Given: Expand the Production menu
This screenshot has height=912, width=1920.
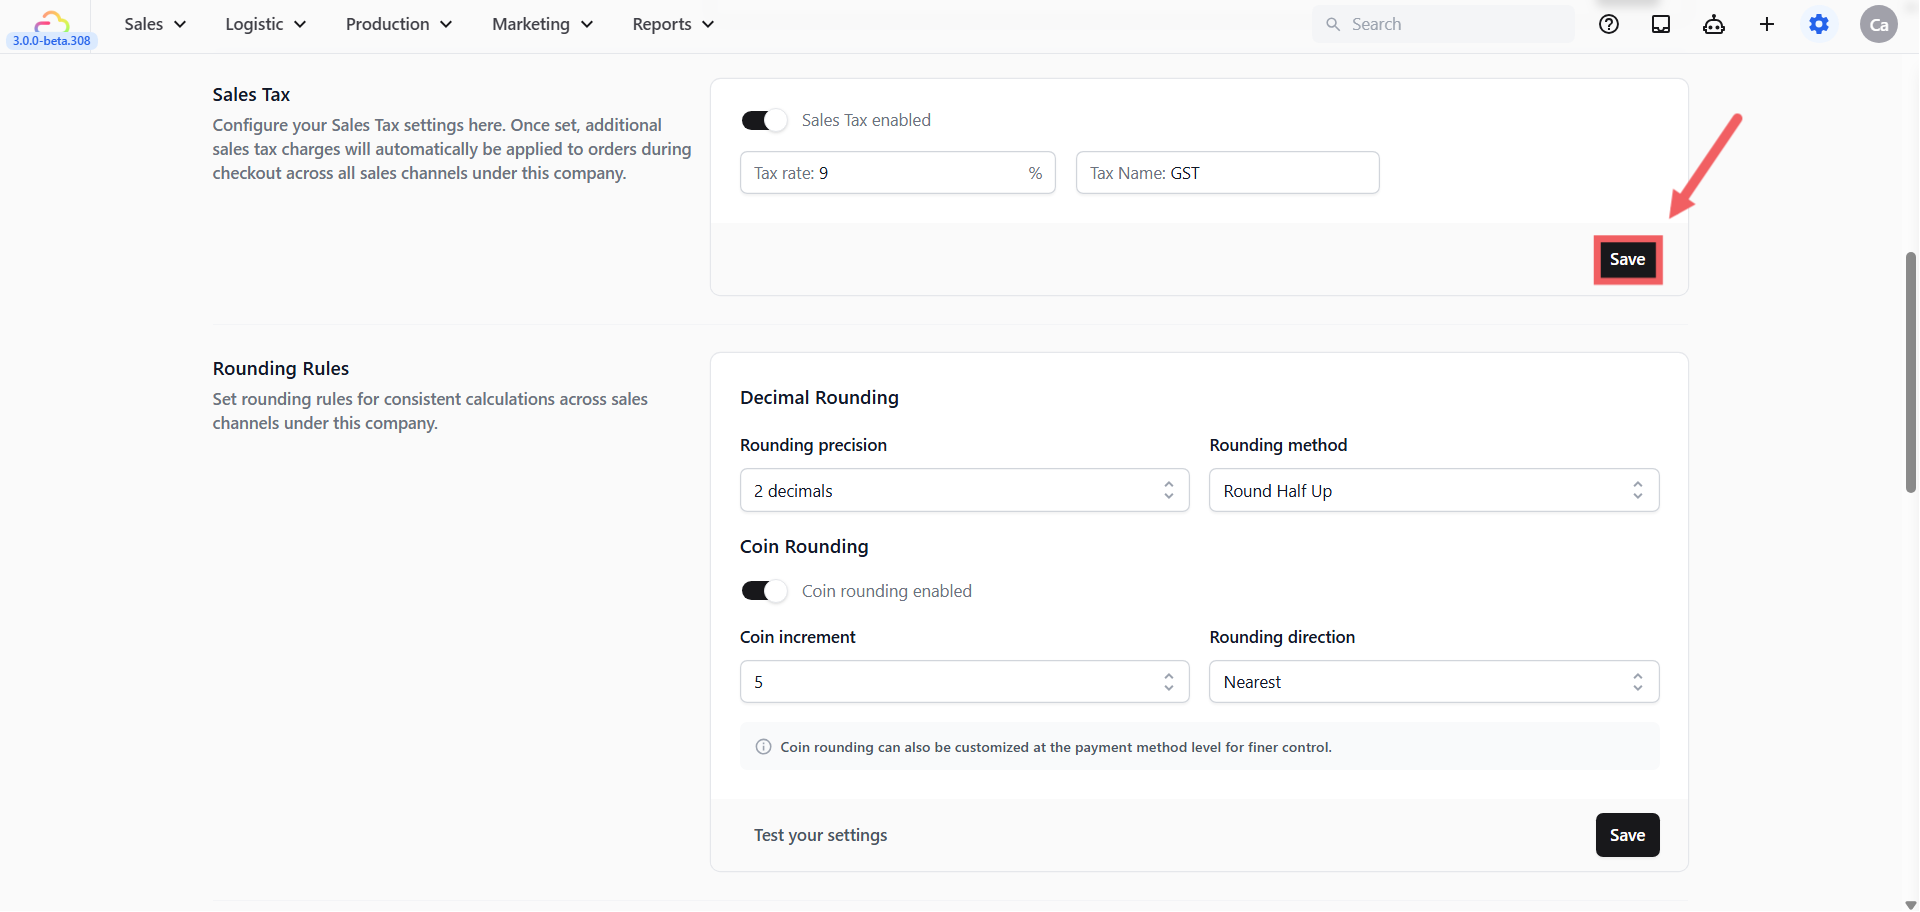Looking at the screenshot, I should [x=399, y=24].
